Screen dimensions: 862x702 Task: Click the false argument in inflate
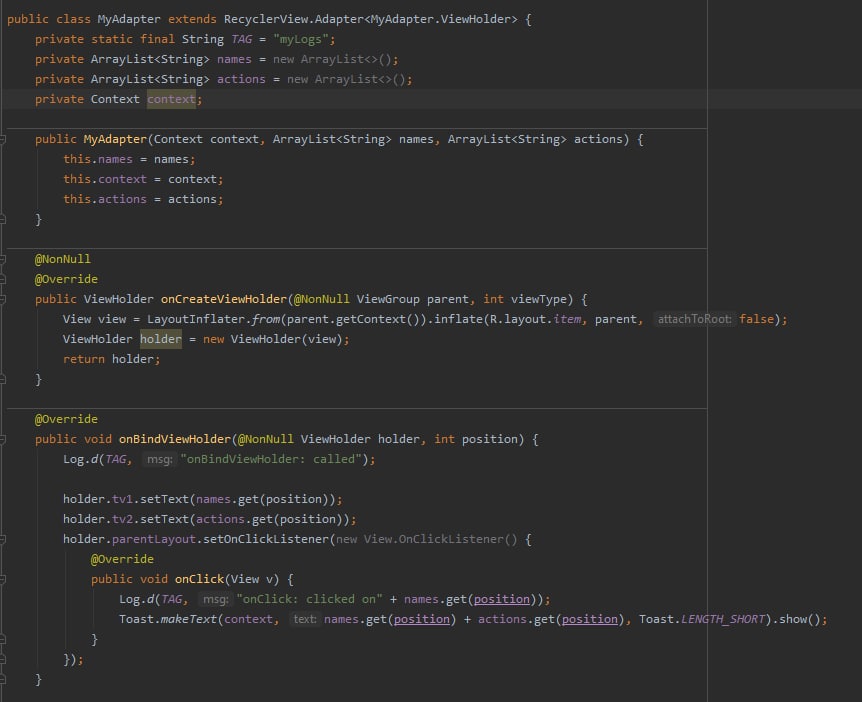(x=756, y=319)
